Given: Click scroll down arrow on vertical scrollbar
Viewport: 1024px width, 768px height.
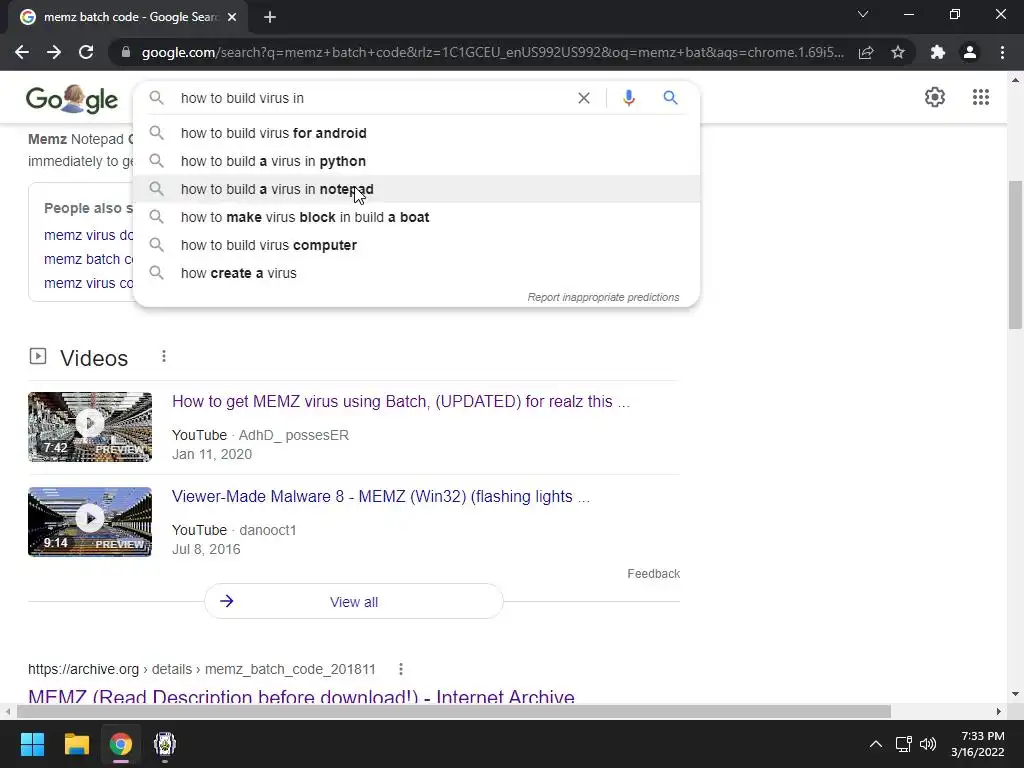Looking at the screenshot, I should click(1015, 694).
